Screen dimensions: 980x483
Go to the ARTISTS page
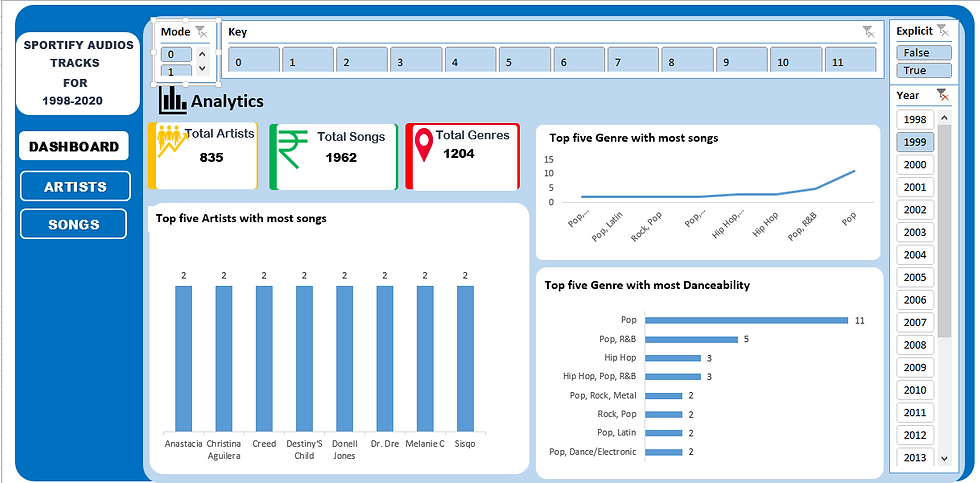click(75, 186)
